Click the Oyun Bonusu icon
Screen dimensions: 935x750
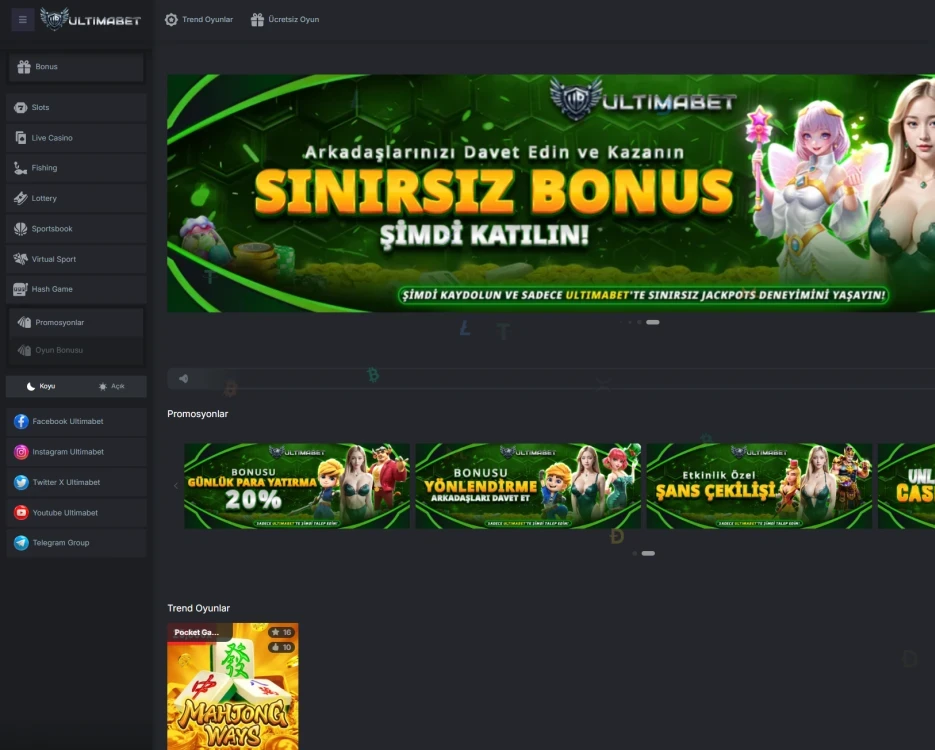(x=24, y=350)
